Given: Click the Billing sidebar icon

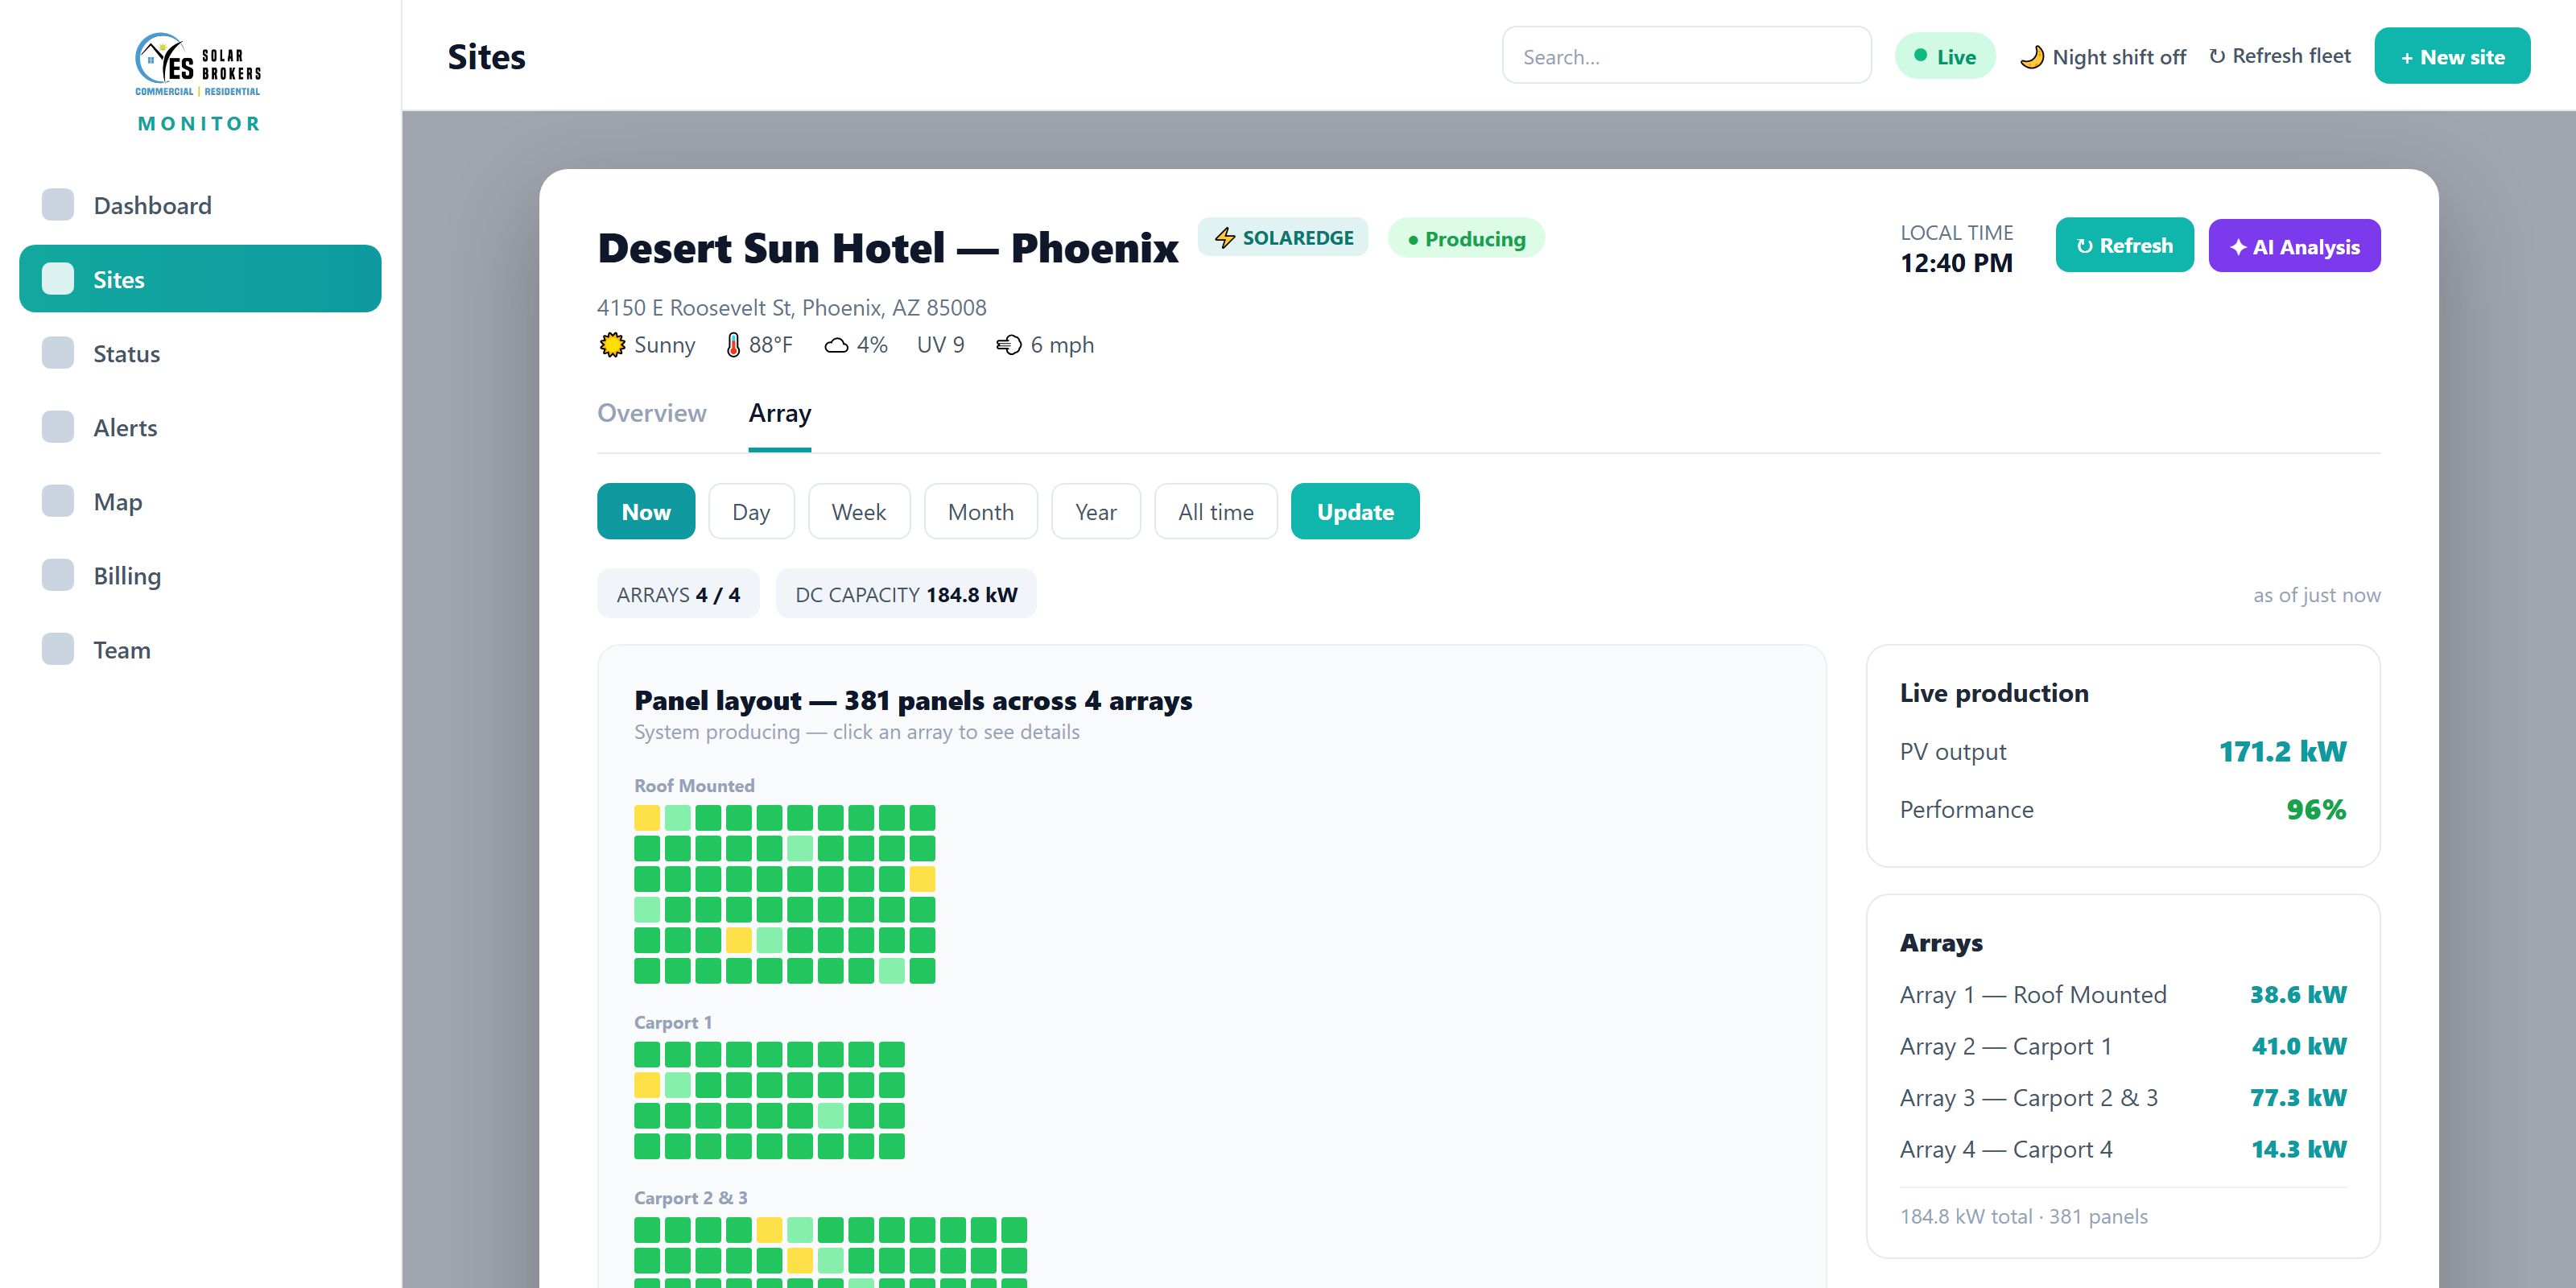Looking at the screenshot, I should coord(58,575).
